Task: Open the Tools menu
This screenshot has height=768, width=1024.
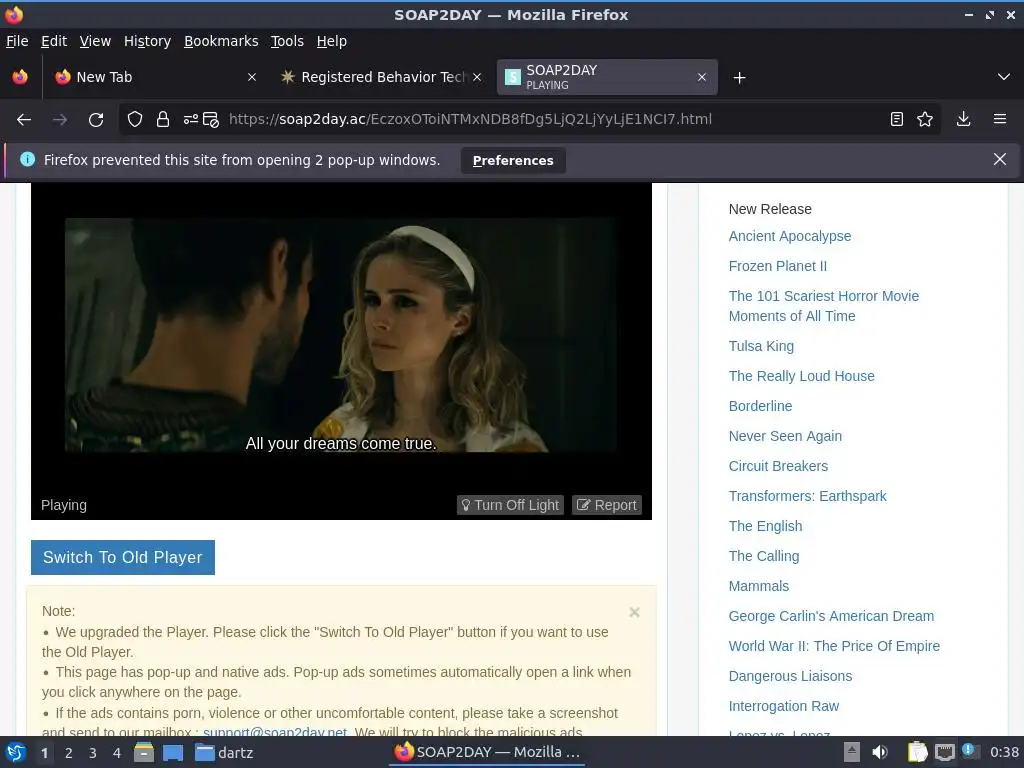Action: coord(287,41)
